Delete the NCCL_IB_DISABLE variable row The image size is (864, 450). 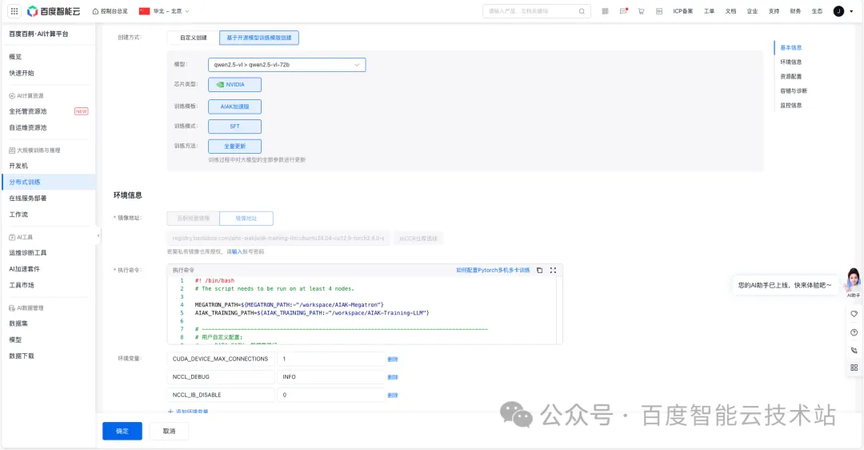(x=392, y=395)
